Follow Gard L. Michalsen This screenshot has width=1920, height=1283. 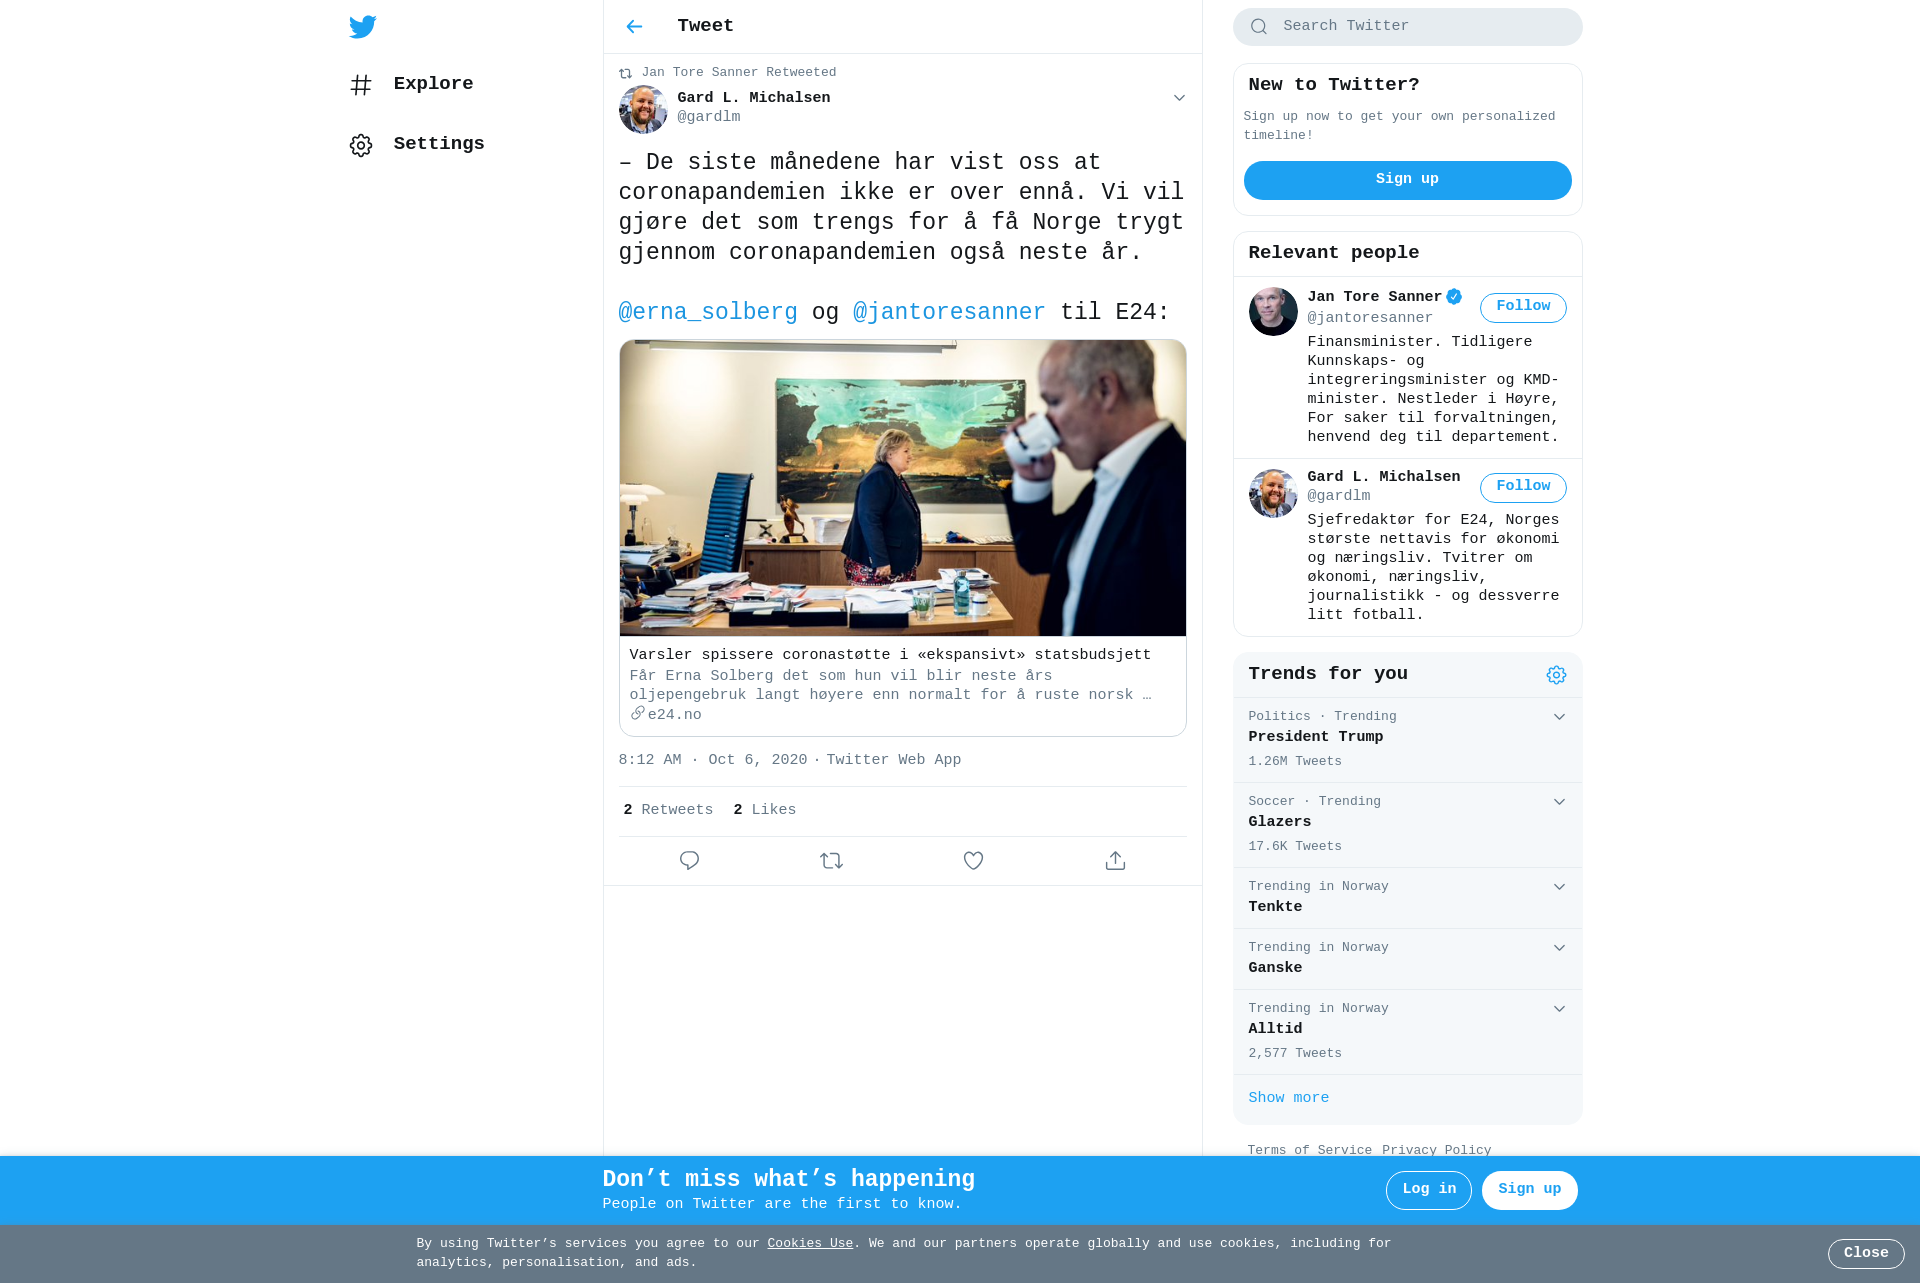tap(1523, 487)
